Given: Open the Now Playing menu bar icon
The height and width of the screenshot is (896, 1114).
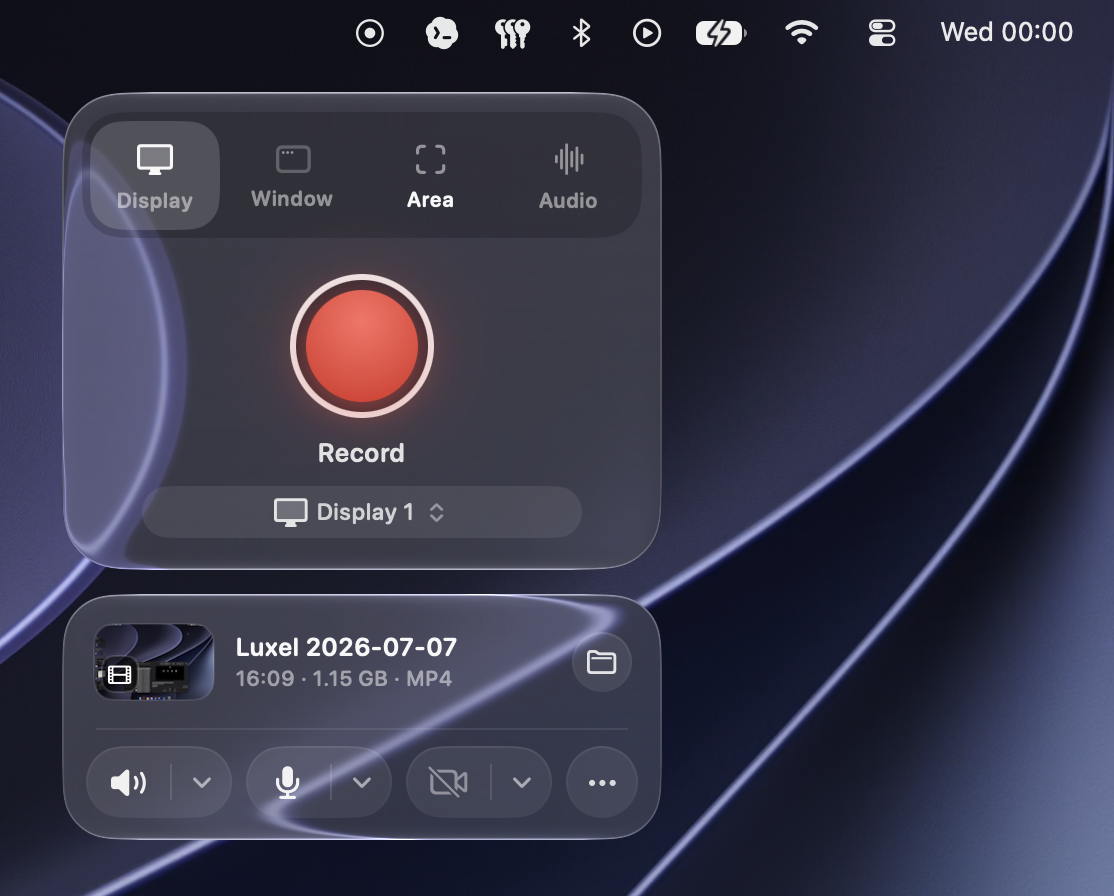Looking at the screenshot, I should pyautogui.click(x=647, y=33).
